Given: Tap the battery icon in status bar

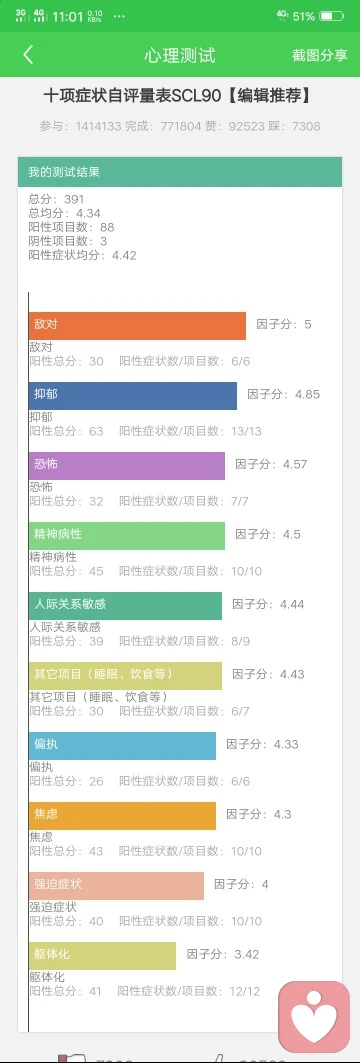Looking at the screenshot, I should click(332, 16).
